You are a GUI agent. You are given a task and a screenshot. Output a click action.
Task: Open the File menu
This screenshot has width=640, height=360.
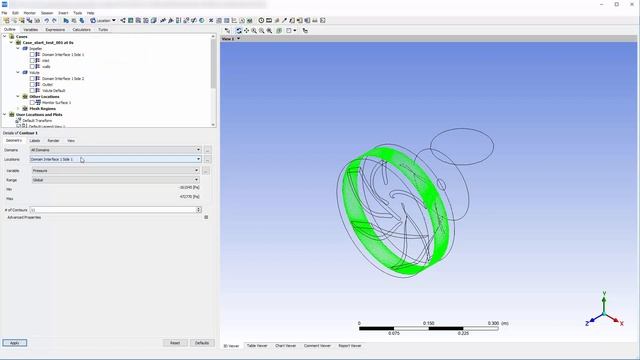[x=4, y=13]
